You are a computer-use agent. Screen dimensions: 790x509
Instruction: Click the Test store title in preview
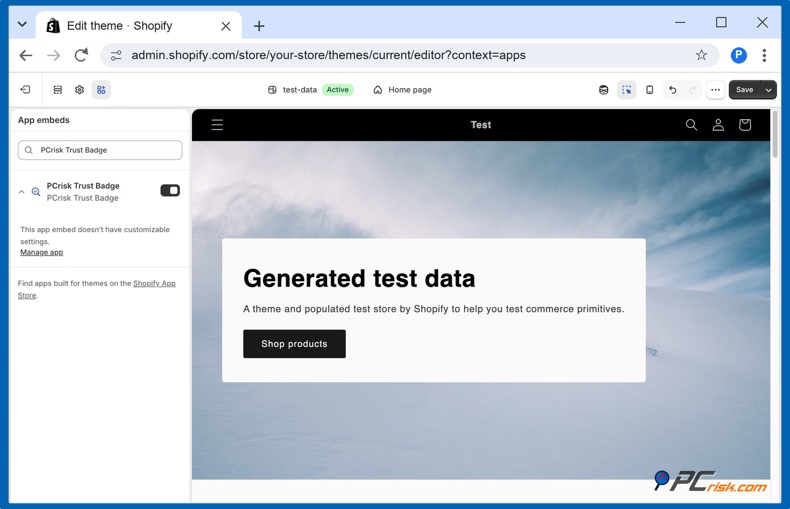(481, 124)
